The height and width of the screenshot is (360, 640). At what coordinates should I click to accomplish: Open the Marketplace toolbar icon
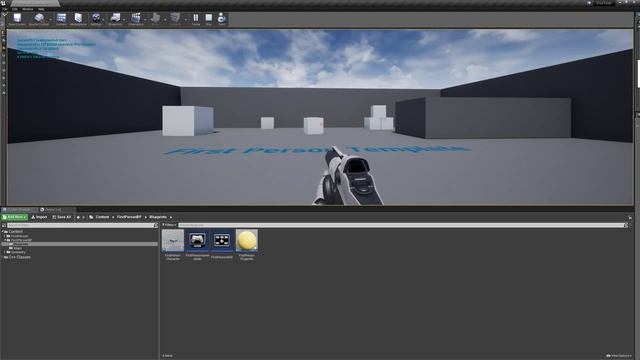pyautogui.click(x=78, y=18)
